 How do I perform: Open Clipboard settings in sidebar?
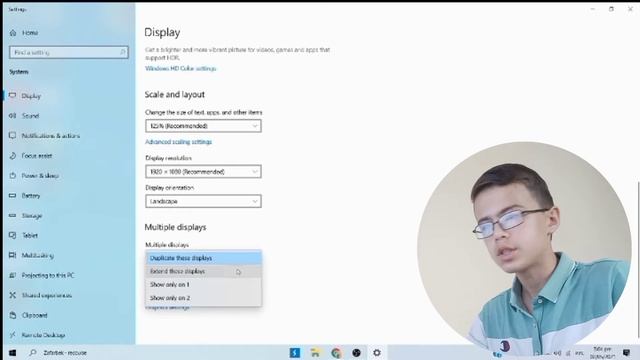coord(34,315)
